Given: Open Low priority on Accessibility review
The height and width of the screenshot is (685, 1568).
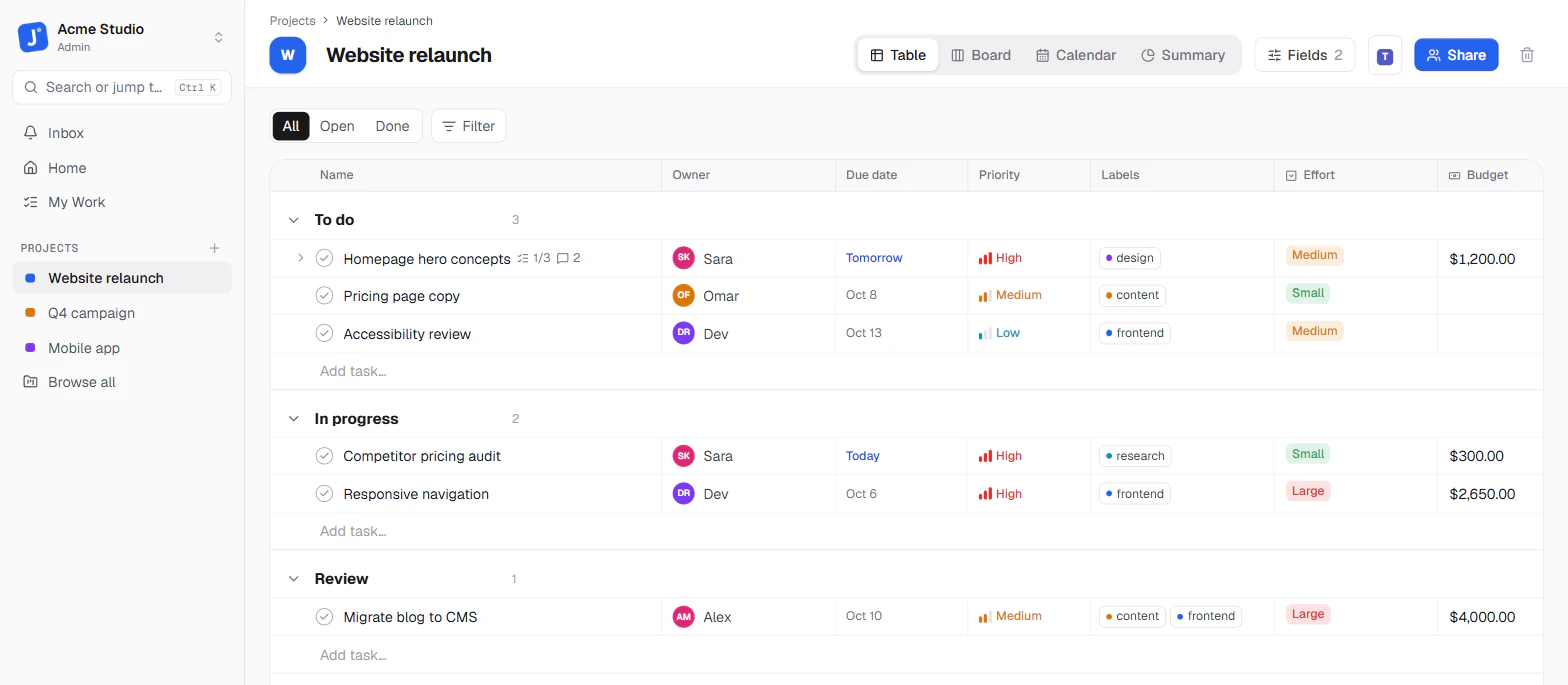Looking at the screenshot, I should tap(999, 333).
